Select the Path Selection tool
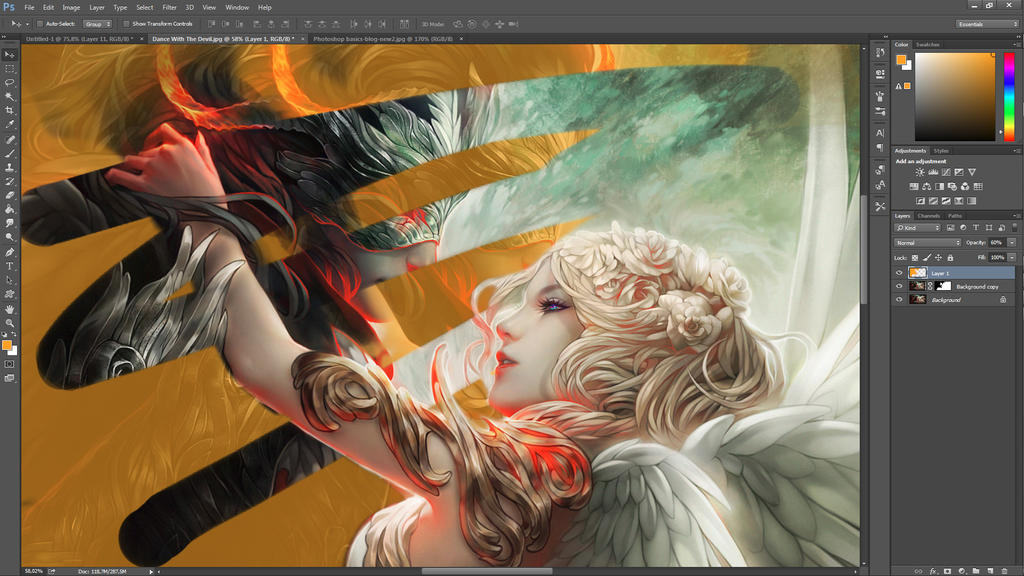Image resolution: width=1024 pixels, height=576 pixels. coord(9,280)
